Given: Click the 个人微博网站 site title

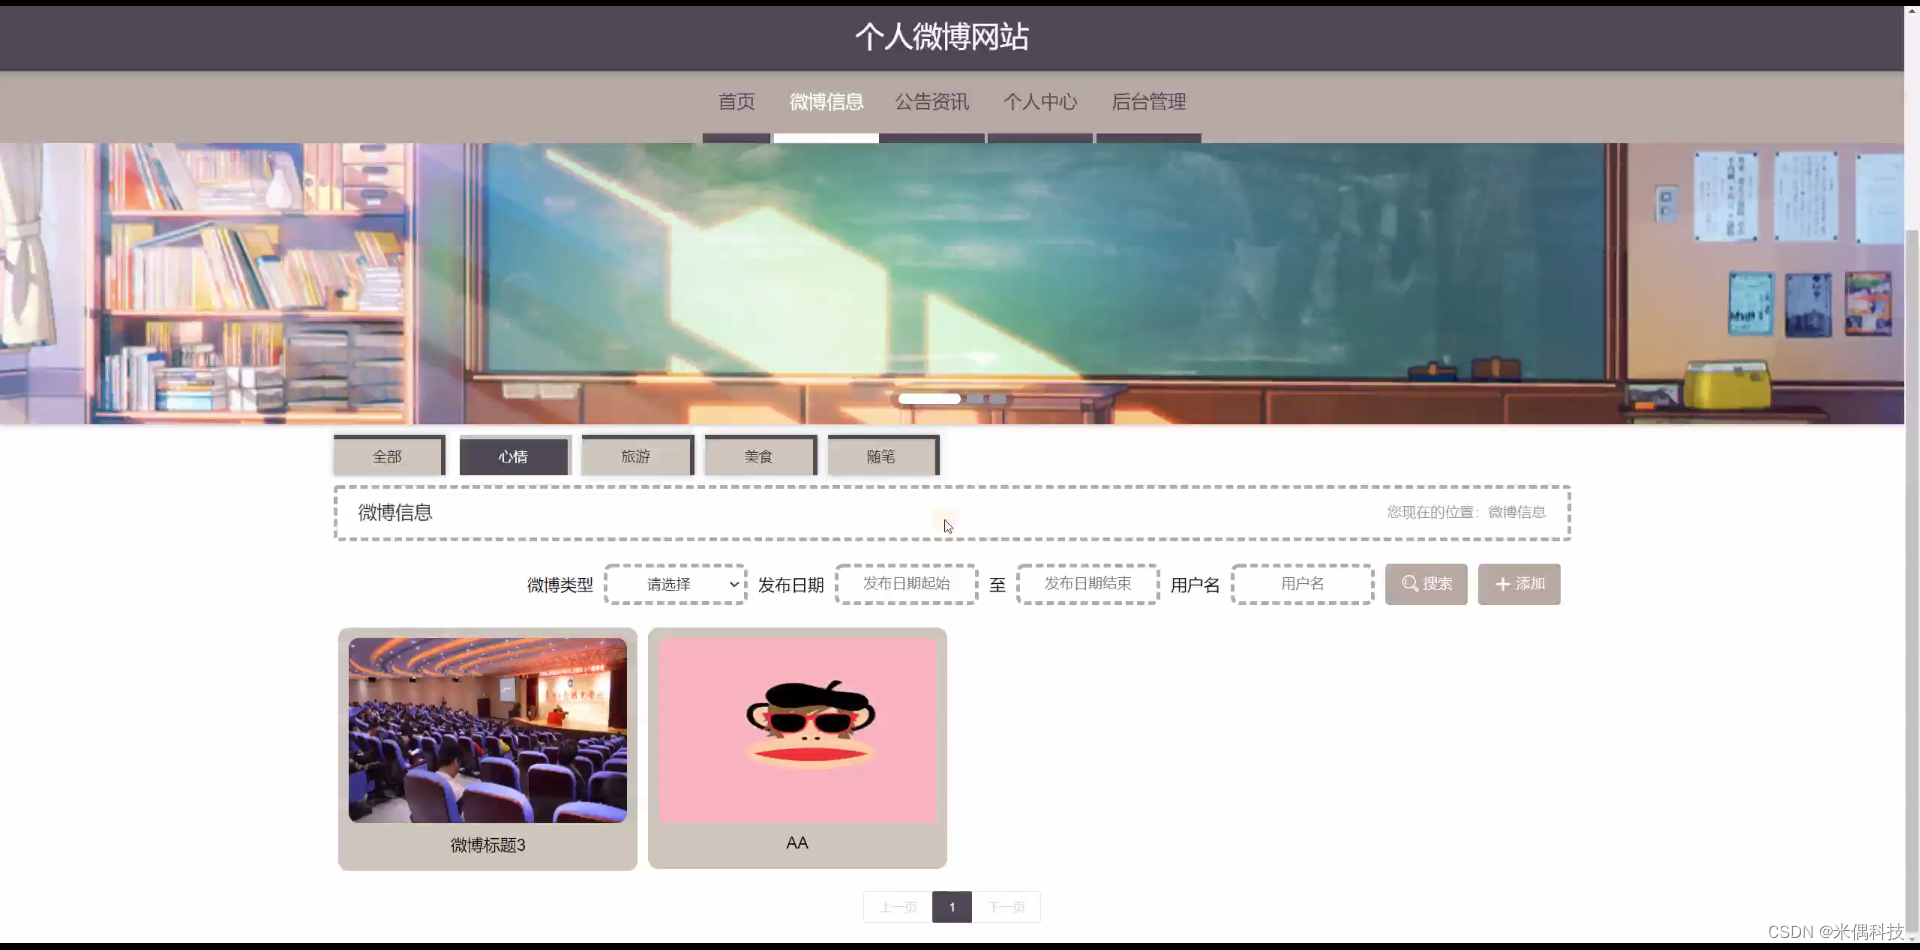Looking at the screenshot, I should [x=942, y=37].
